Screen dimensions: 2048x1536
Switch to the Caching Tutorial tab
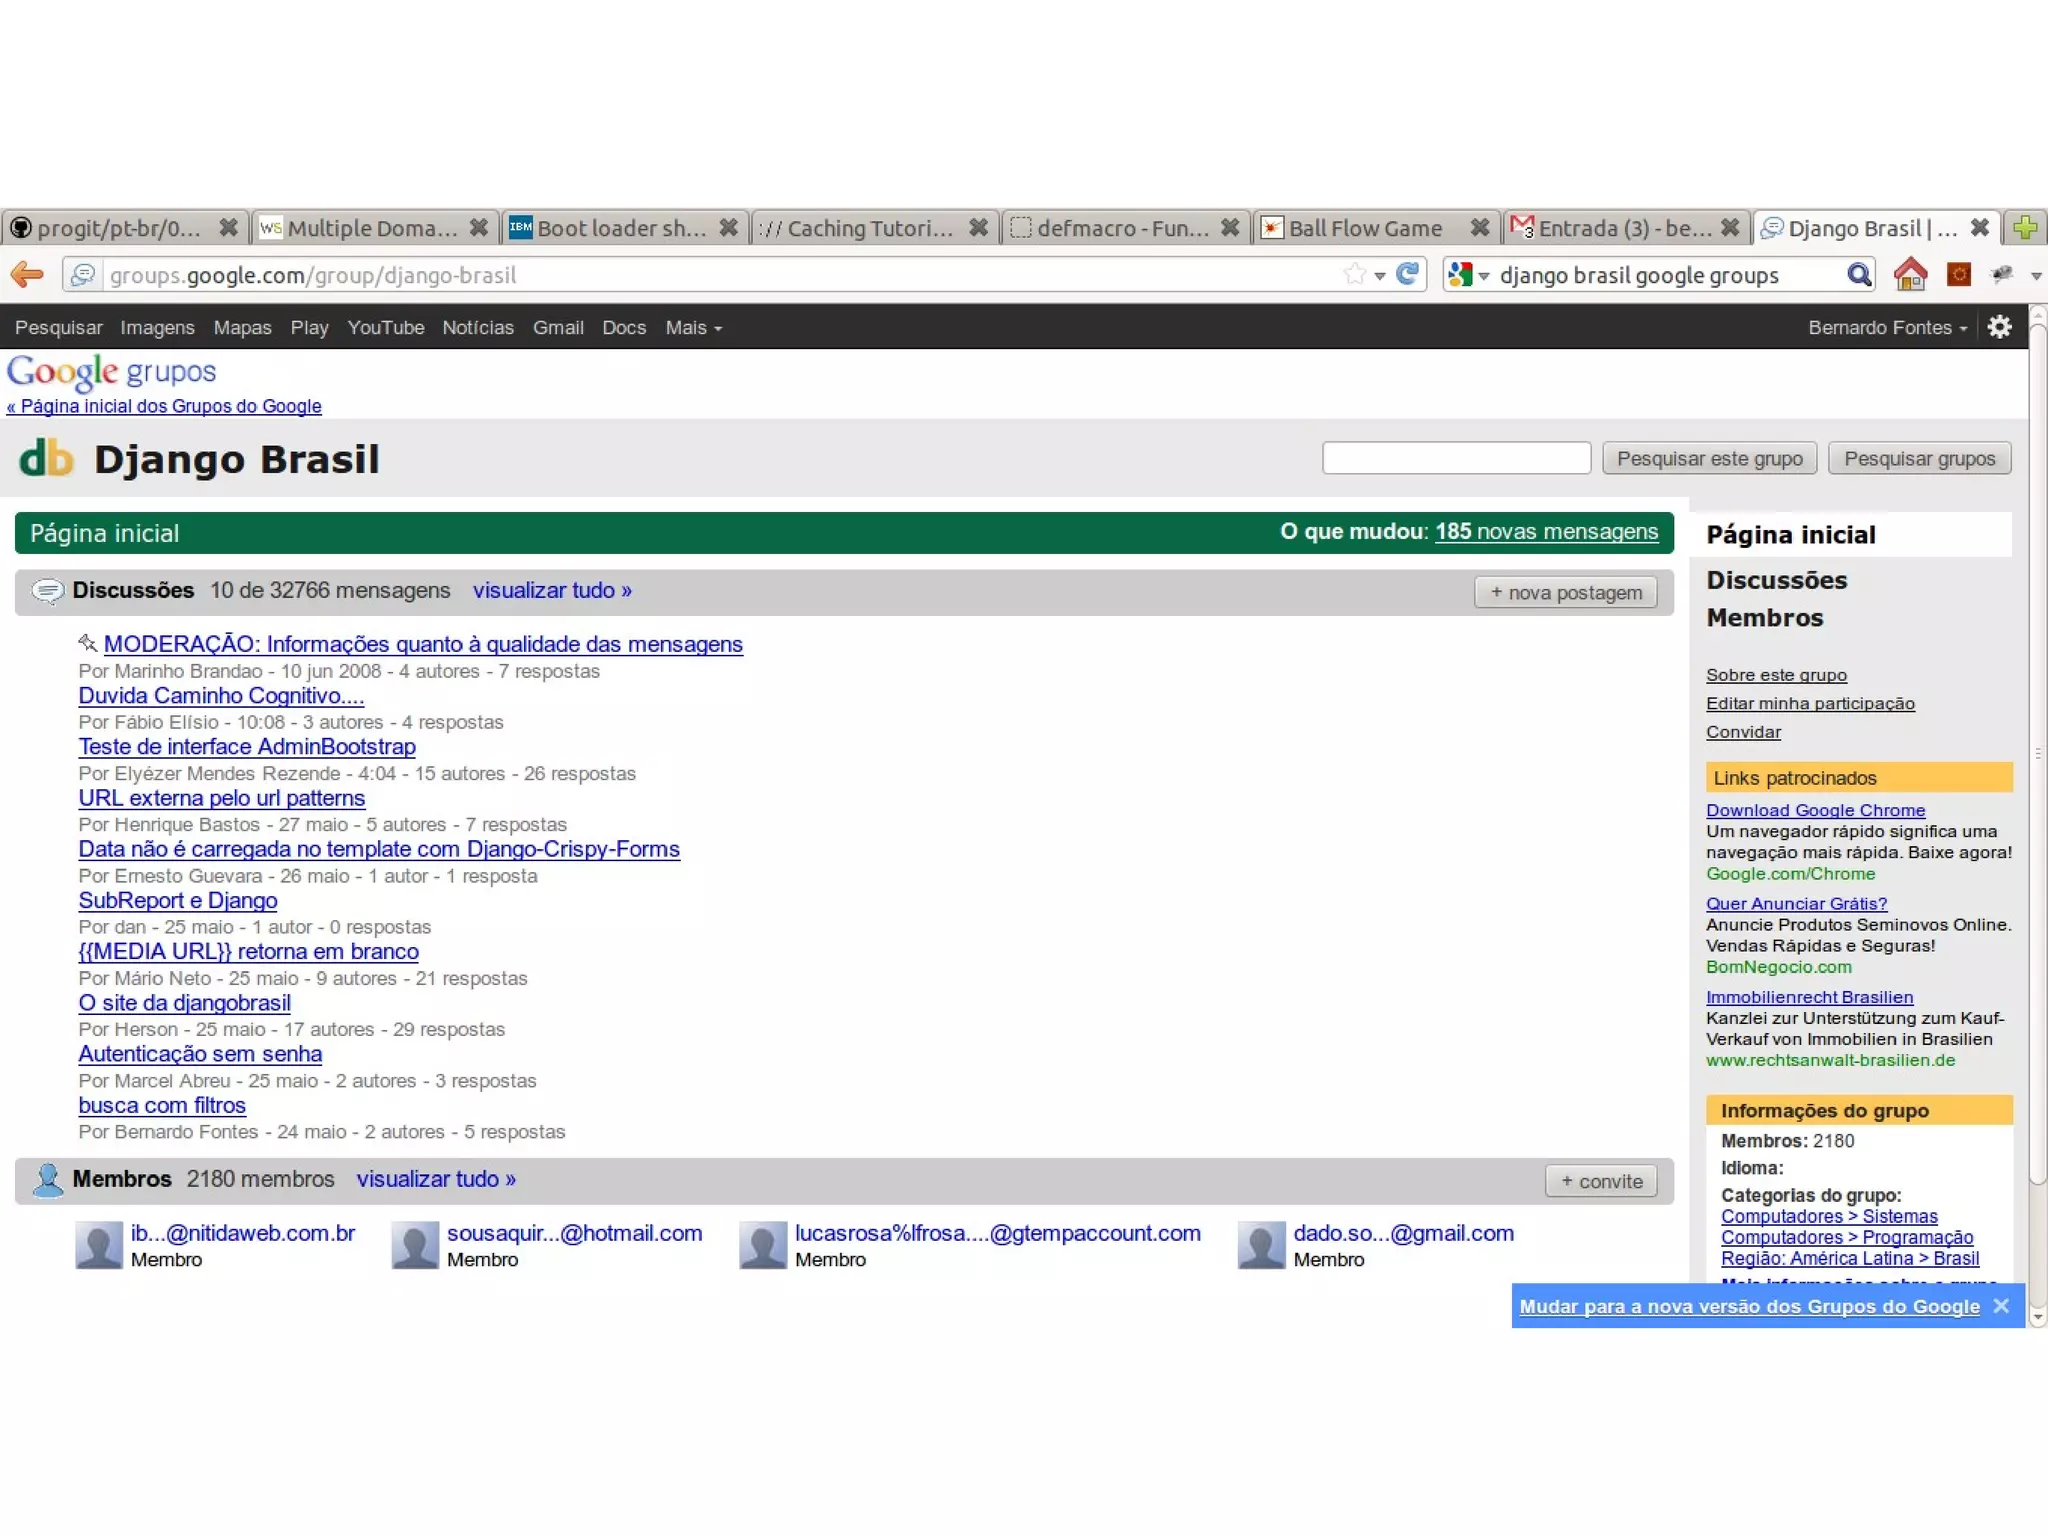[x=860, y=228]
